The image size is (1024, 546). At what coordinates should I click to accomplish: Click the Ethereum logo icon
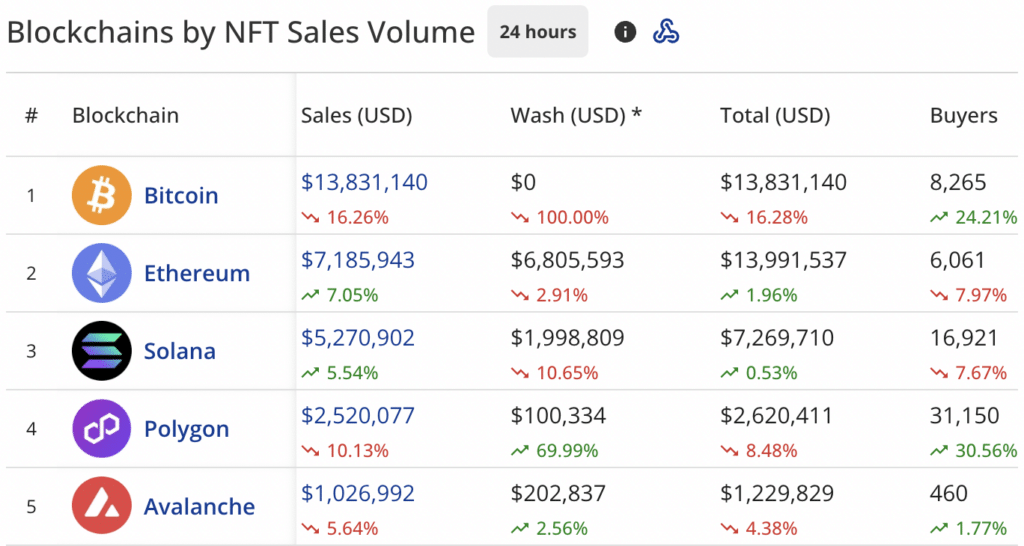pyautogui.click(x=102, y=273)
